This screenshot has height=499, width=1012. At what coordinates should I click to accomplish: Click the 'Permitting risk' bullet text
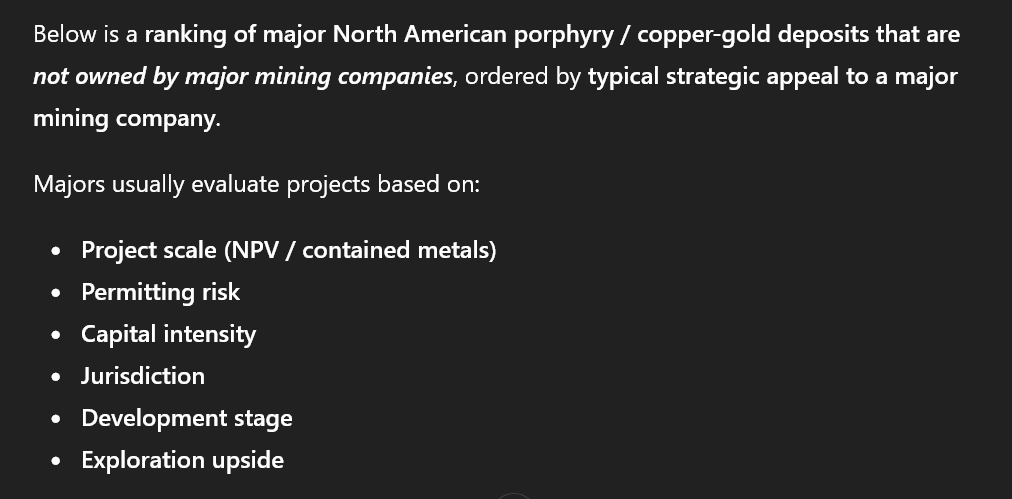click(160, 292)
